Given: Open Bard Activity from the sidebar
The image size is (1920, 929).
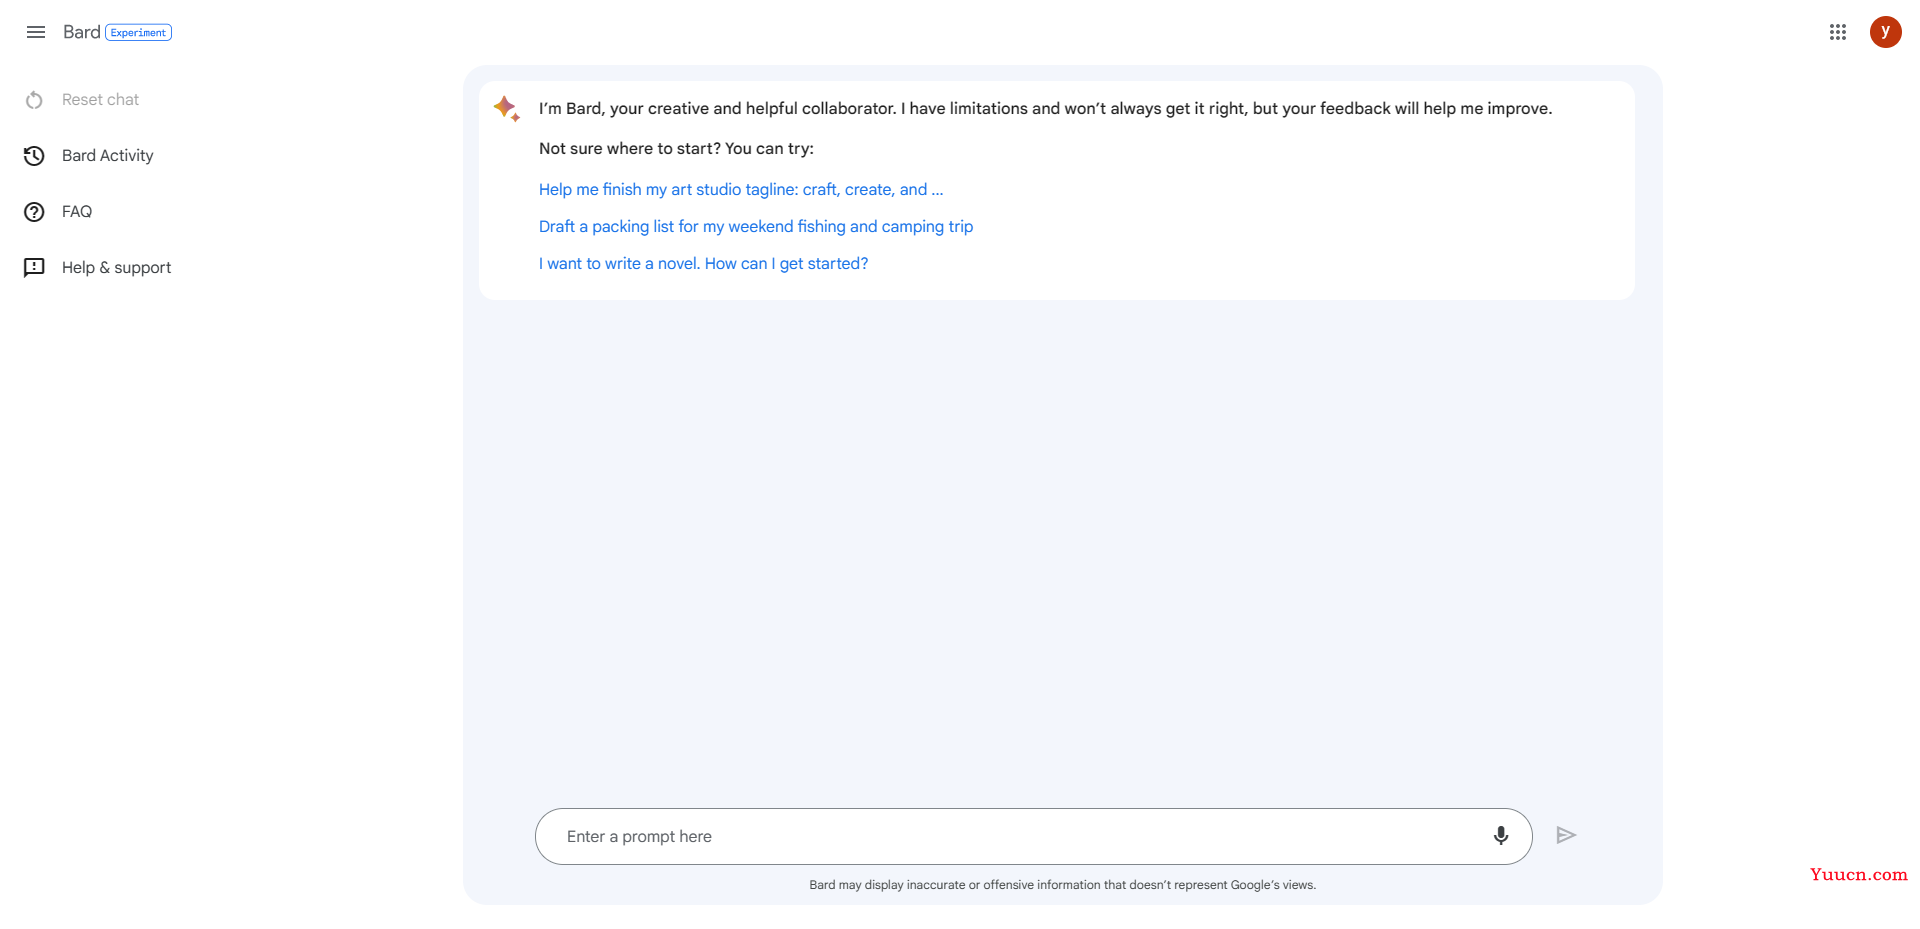Looking at the screenshot, I should 108,156.
